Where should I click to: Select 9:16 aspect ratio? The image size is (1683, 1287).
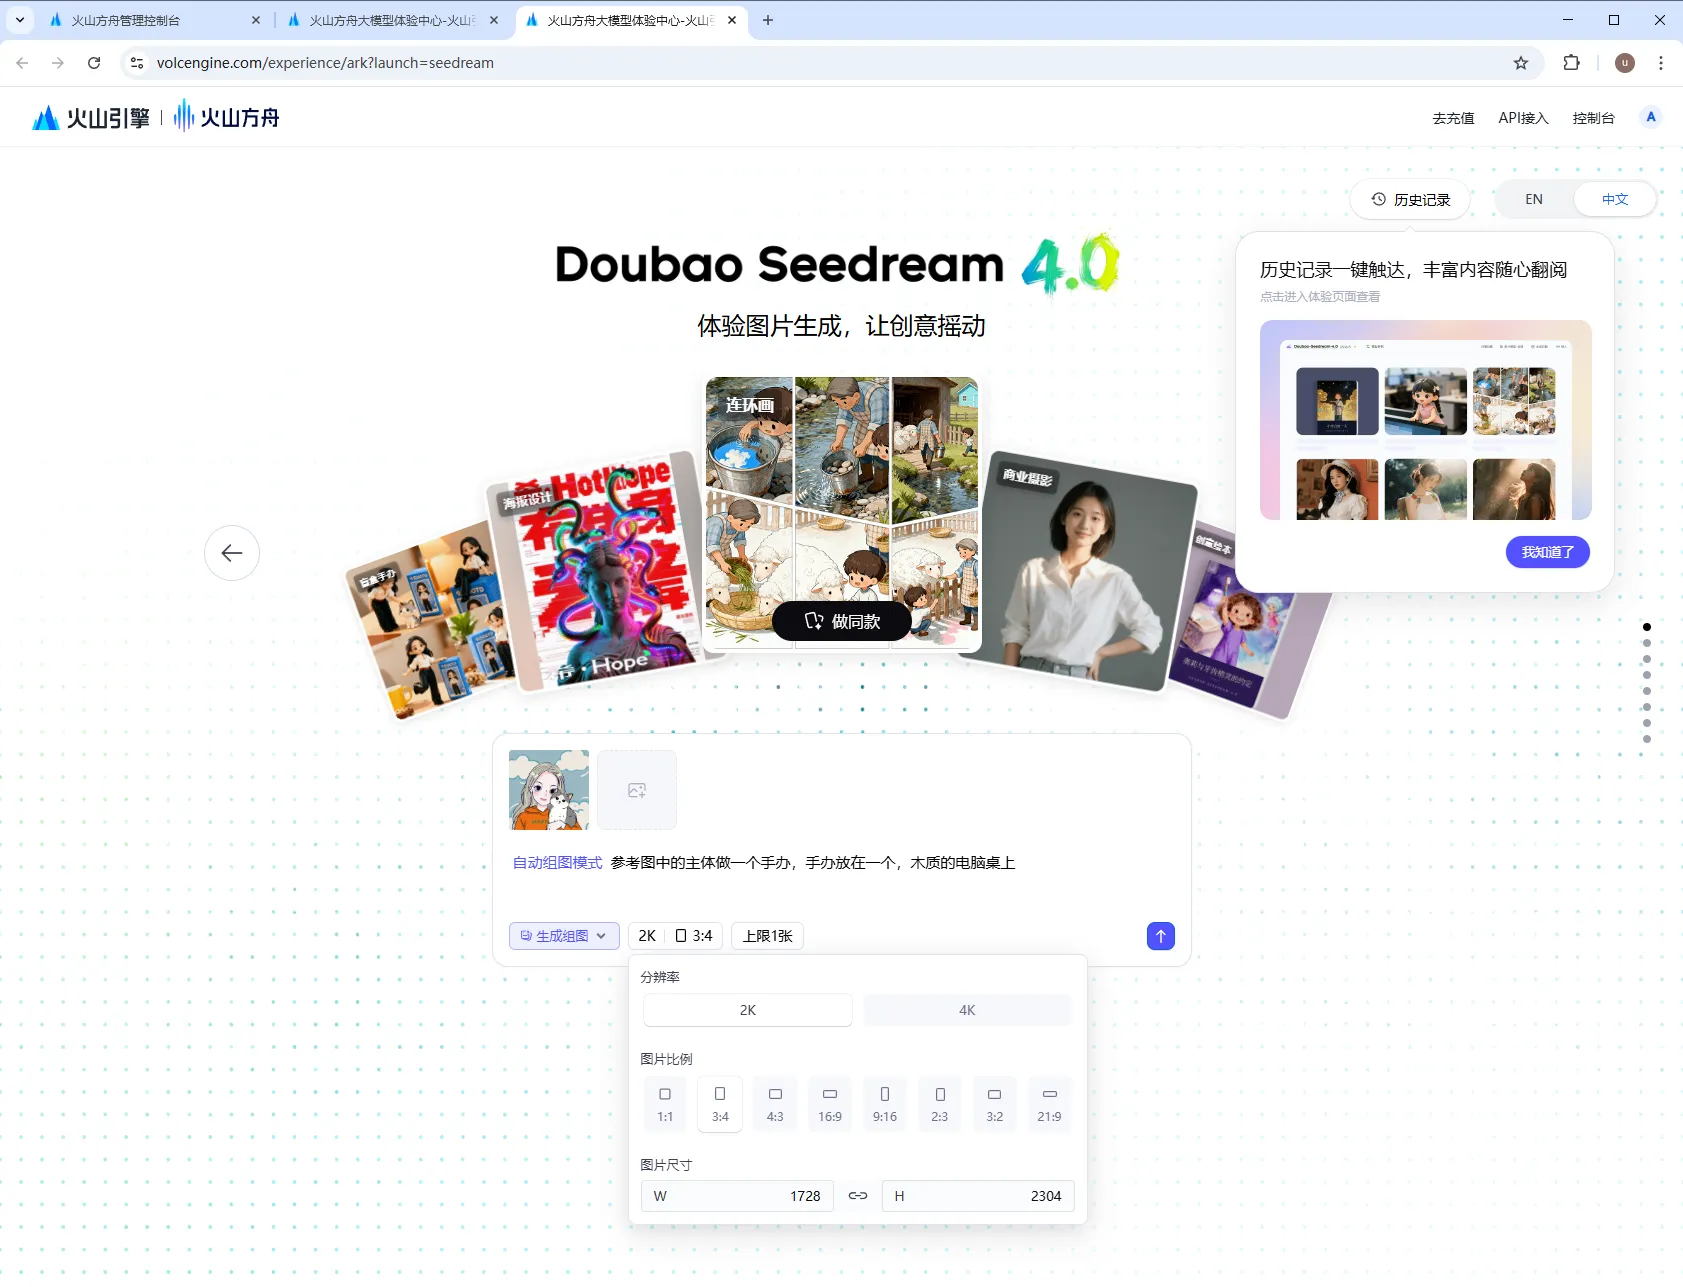click(x=885, y=1104)
